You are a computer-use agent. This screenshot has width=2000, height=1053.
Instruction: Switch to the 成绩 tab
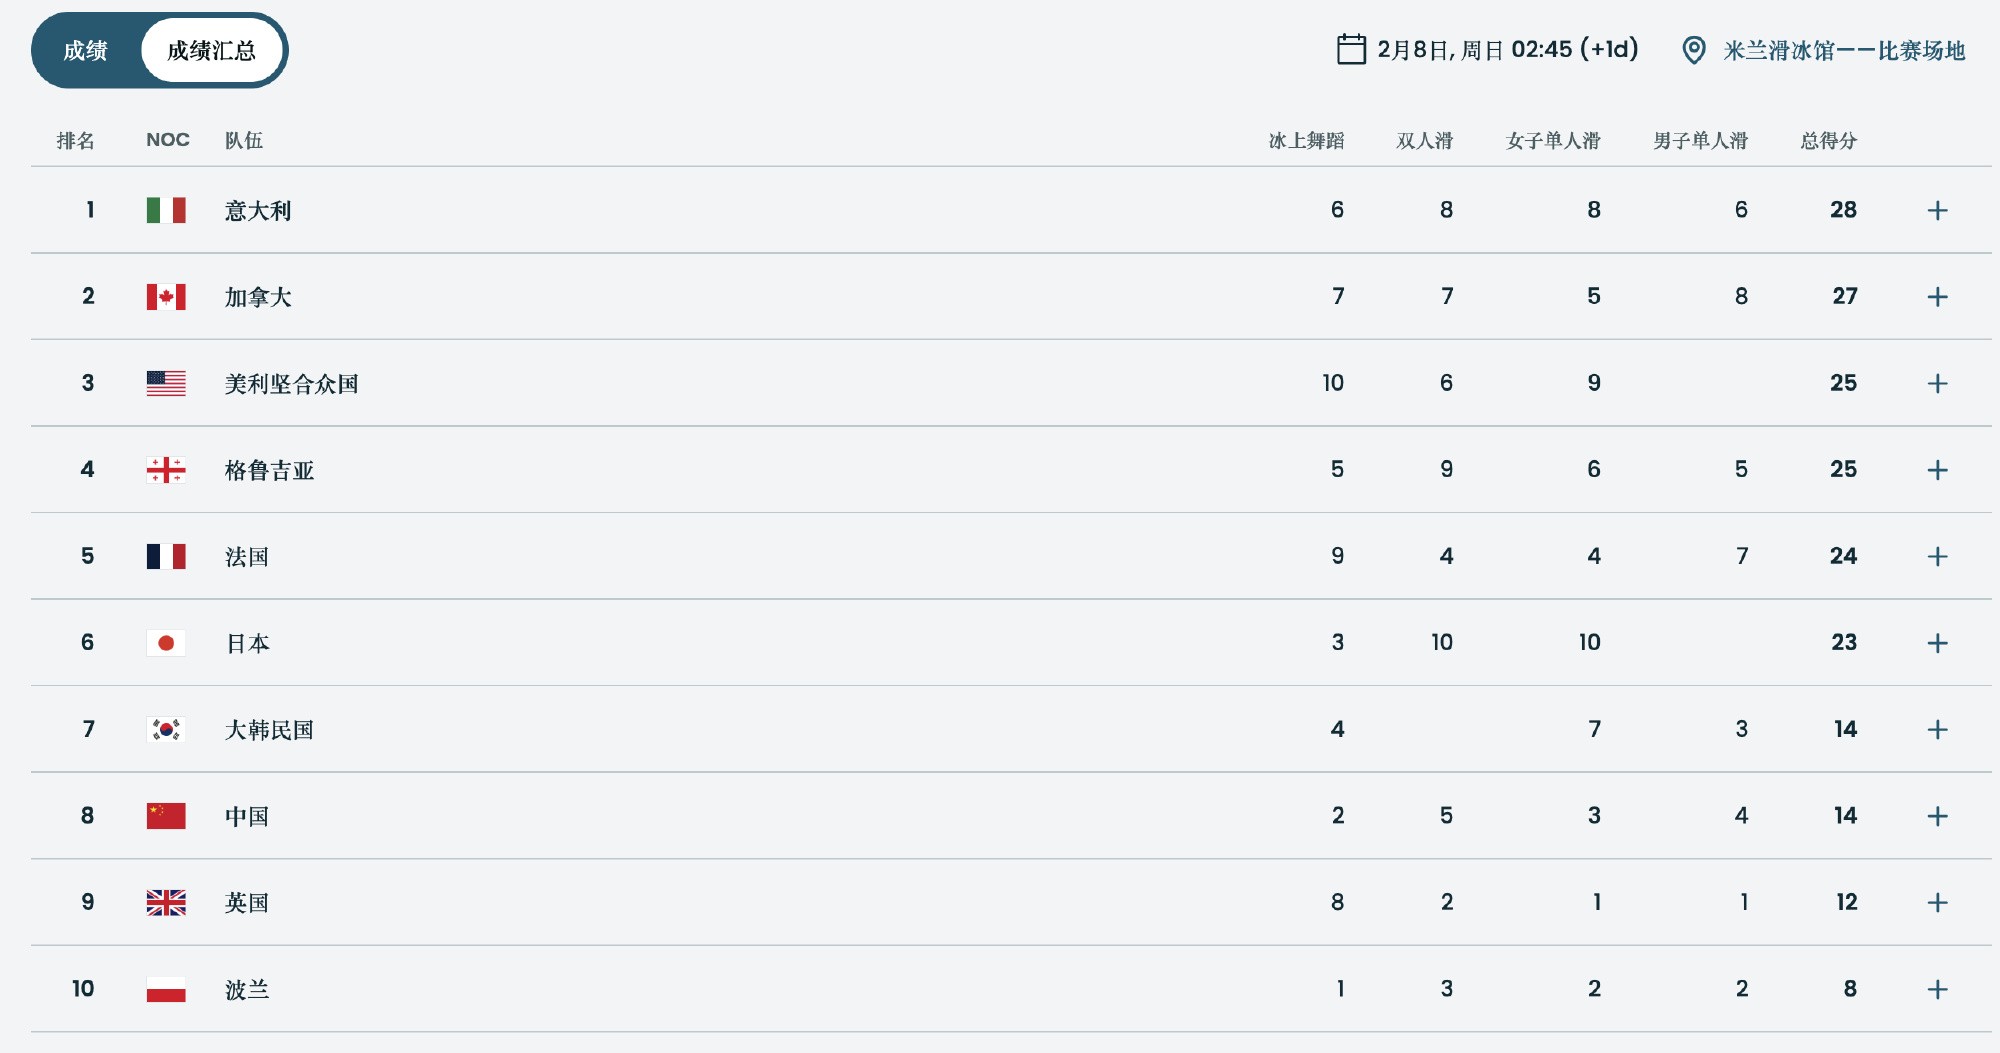(86, 51)
